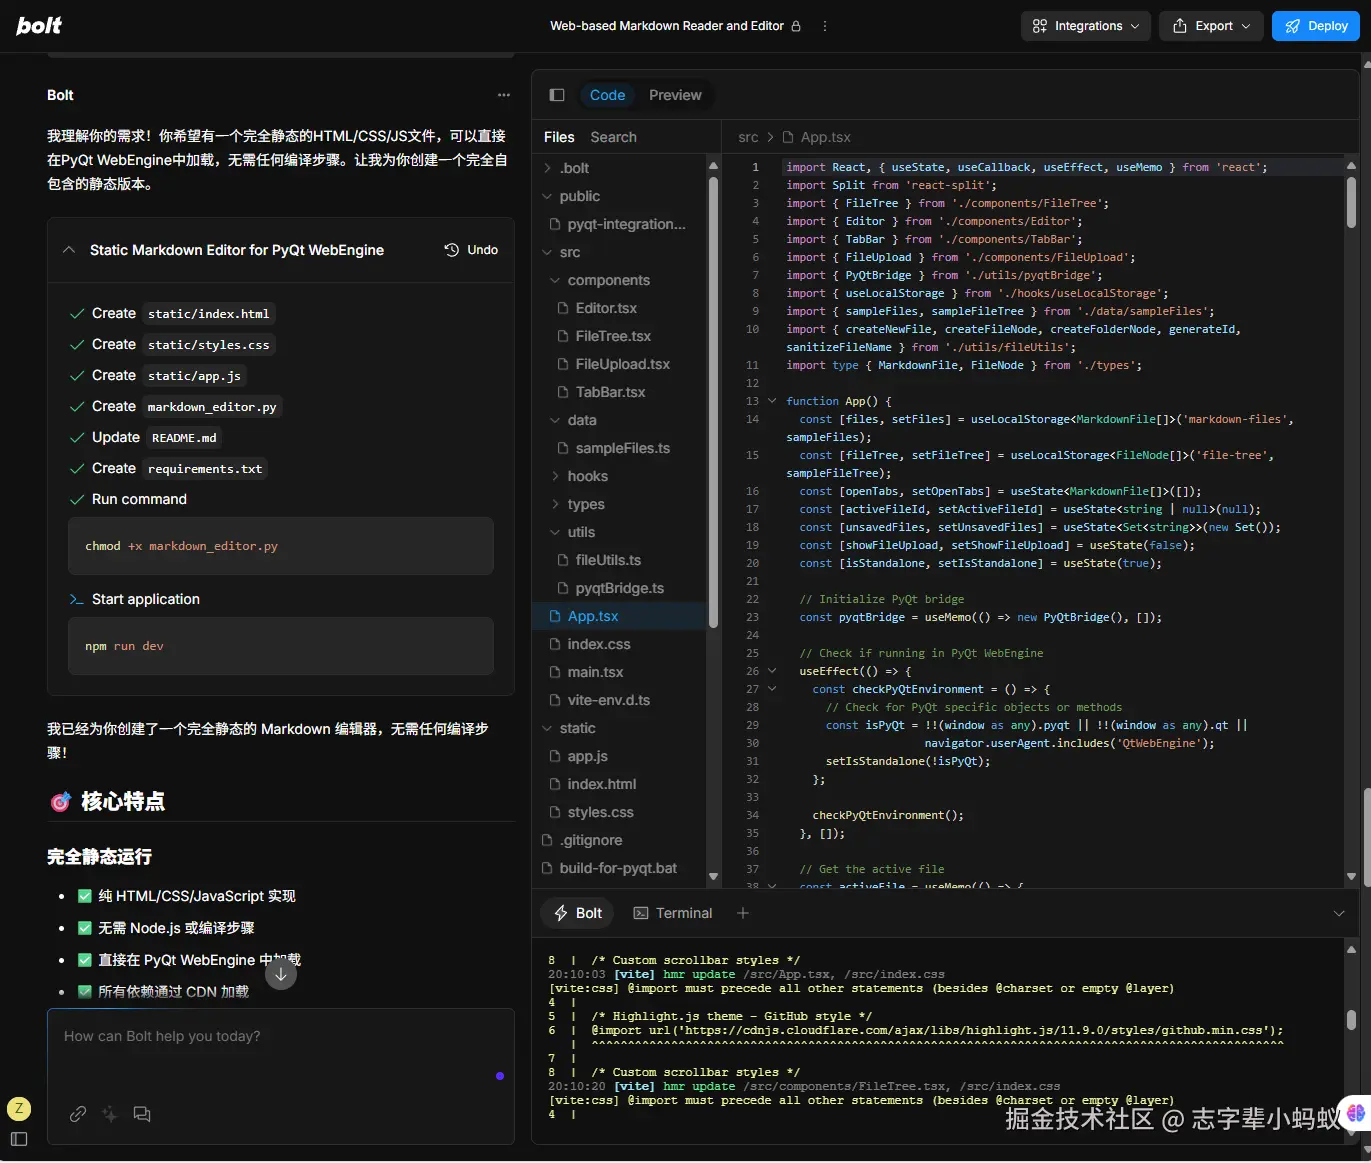
Task: Click the scroll-to-bottom arrow button
Action: click(x=281, y=974)
